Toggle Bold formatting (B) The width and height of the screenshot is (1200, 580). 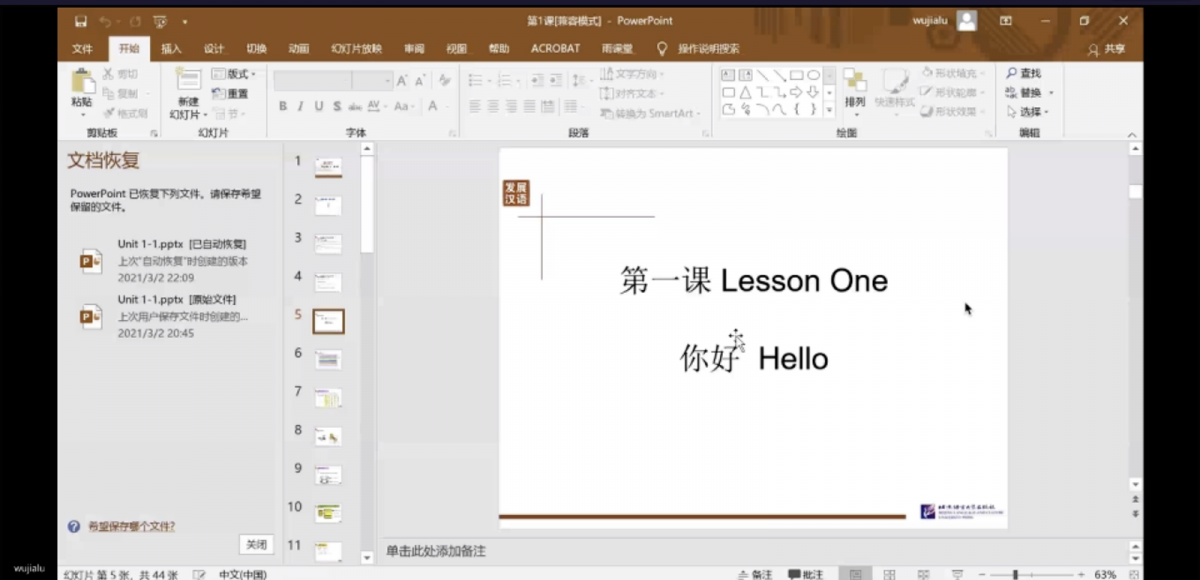(x=283, y=106)
